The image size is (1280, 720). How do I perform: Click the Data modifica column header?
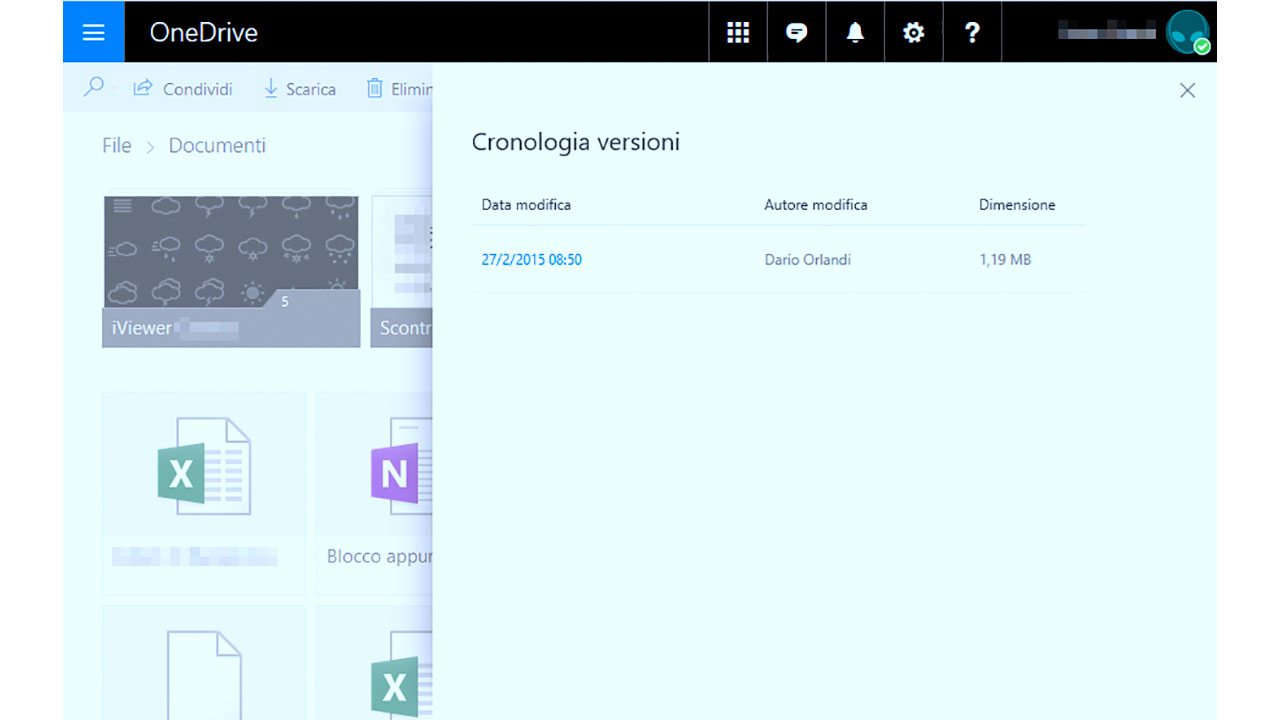click(526, 205)
